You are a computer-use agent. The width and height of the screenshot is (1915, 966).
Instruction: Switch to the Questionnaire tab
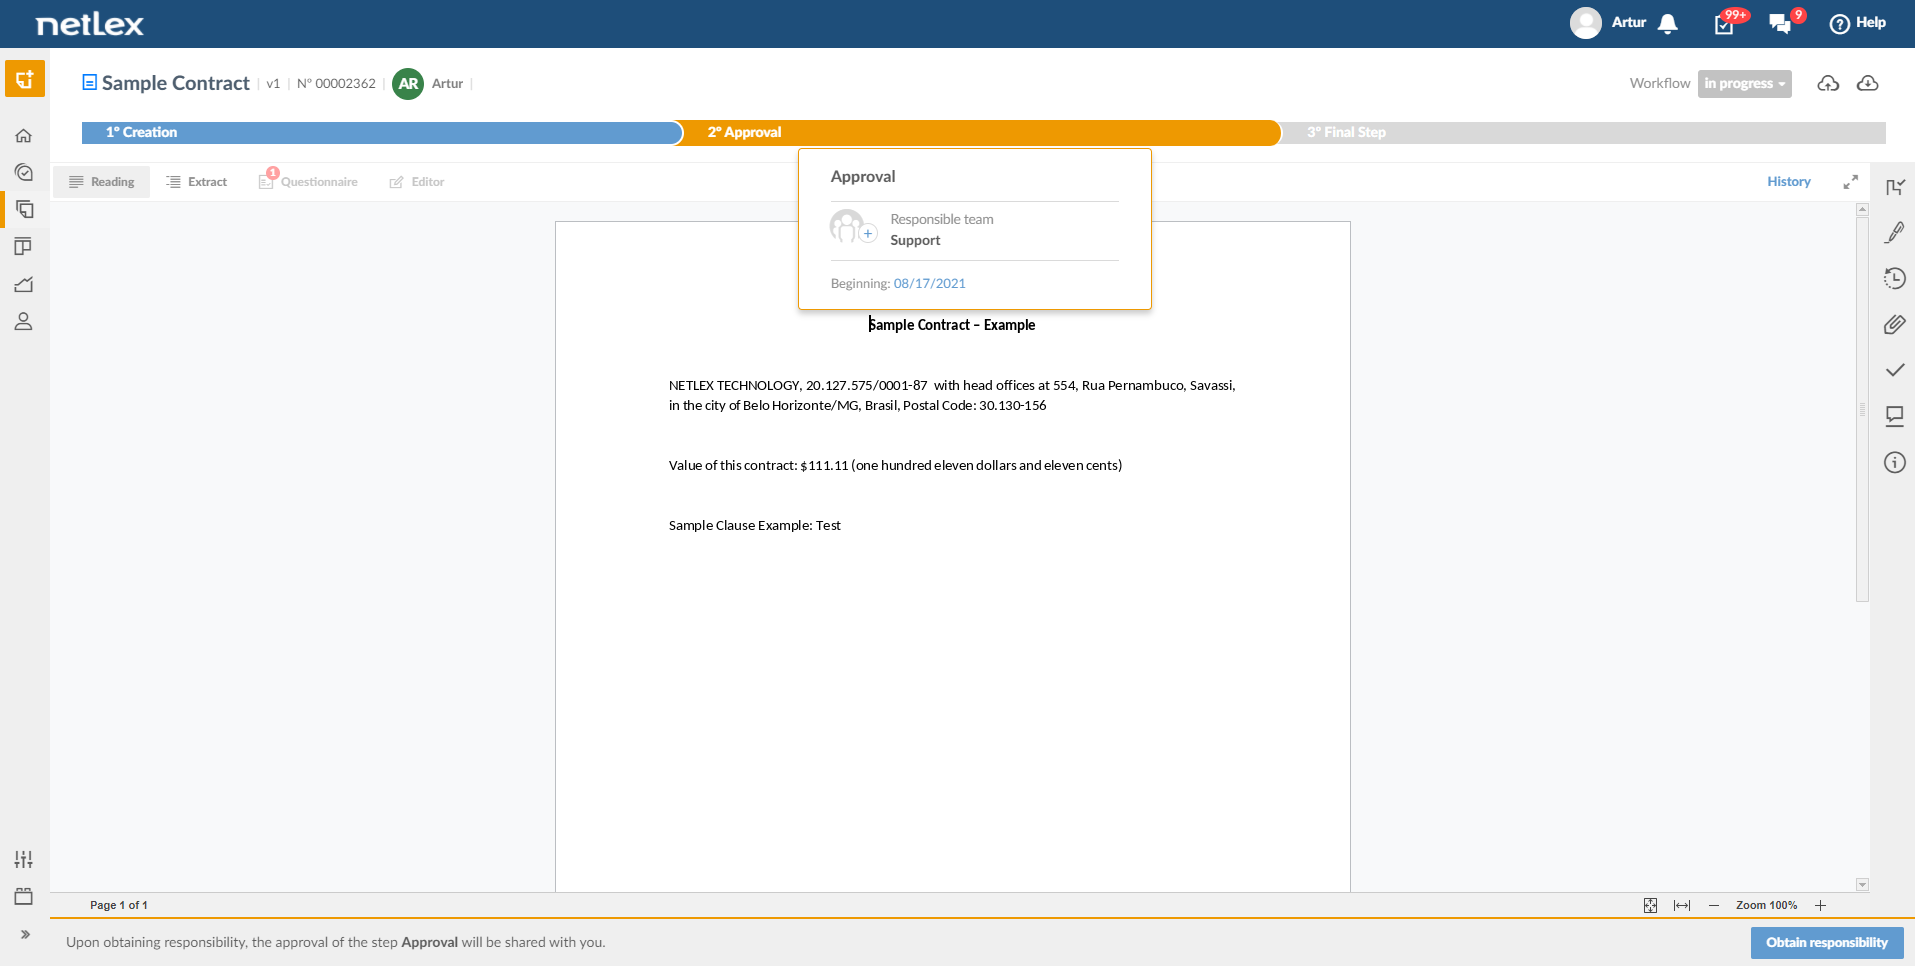(308, 181)
